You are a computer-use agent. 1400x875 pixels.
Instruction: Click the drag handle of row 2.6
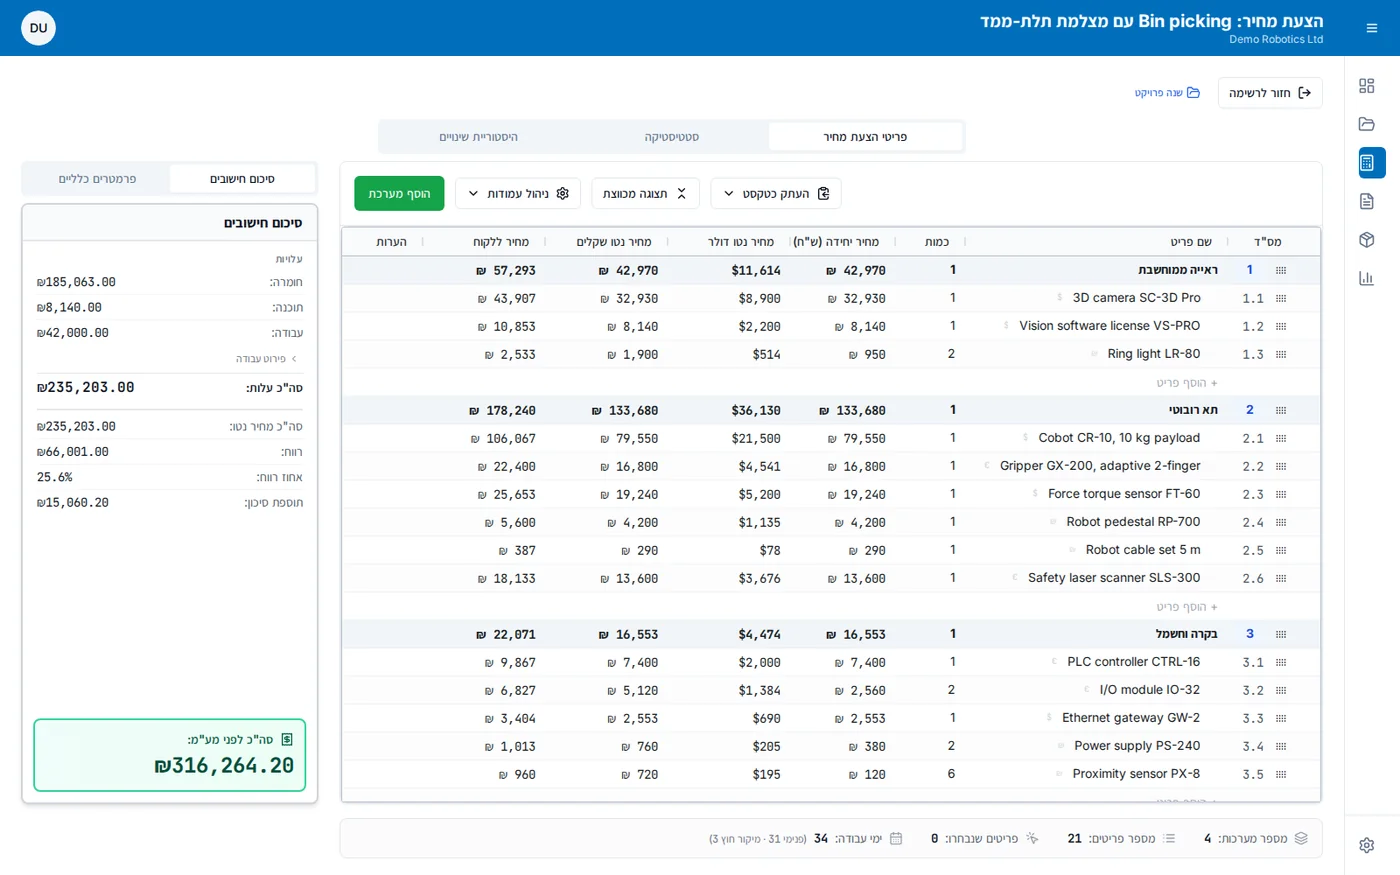click(x=1281, y=579)
